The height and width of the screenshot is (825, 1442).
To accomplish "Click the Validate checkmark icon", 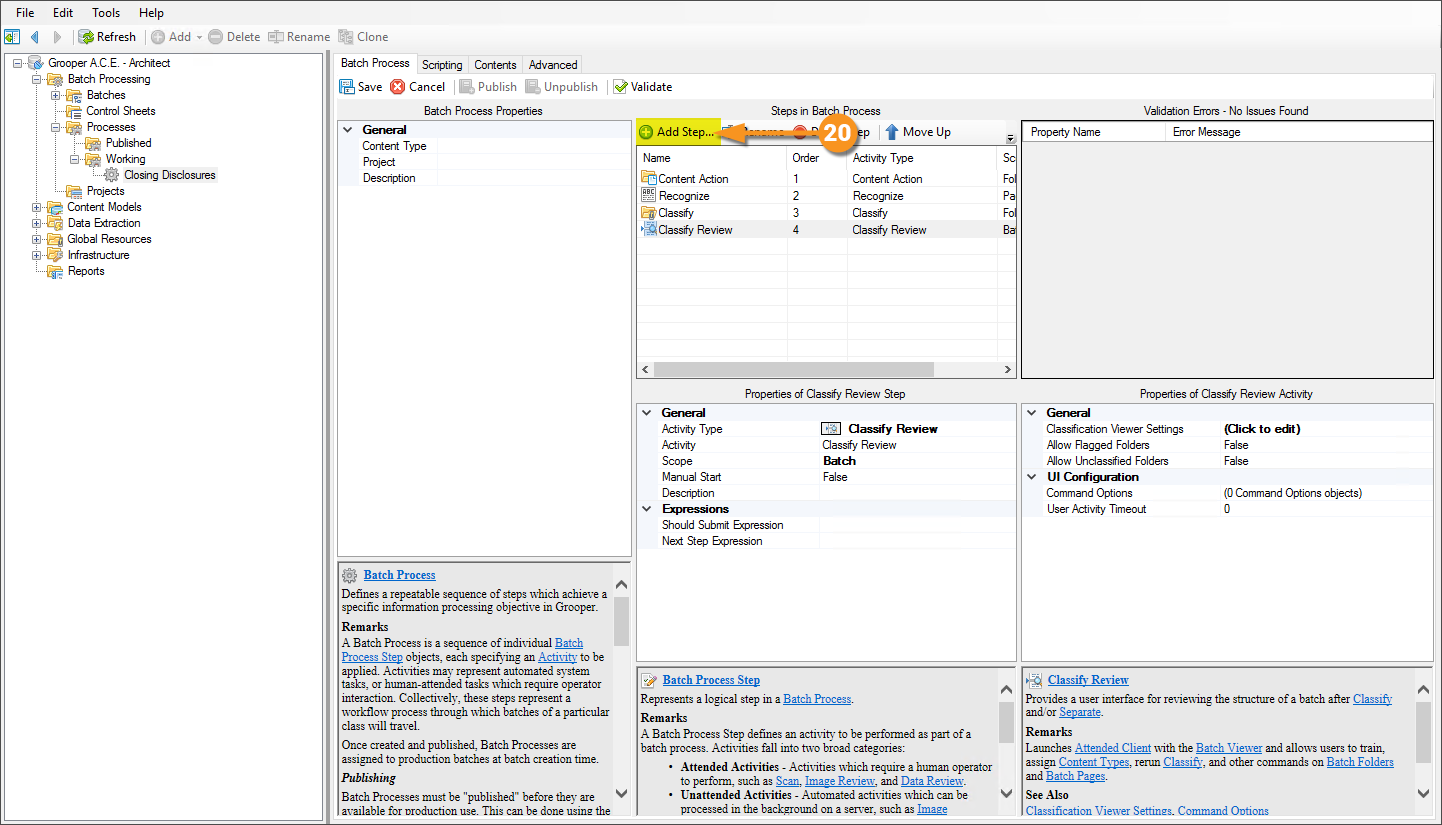I will click(620, 87).
